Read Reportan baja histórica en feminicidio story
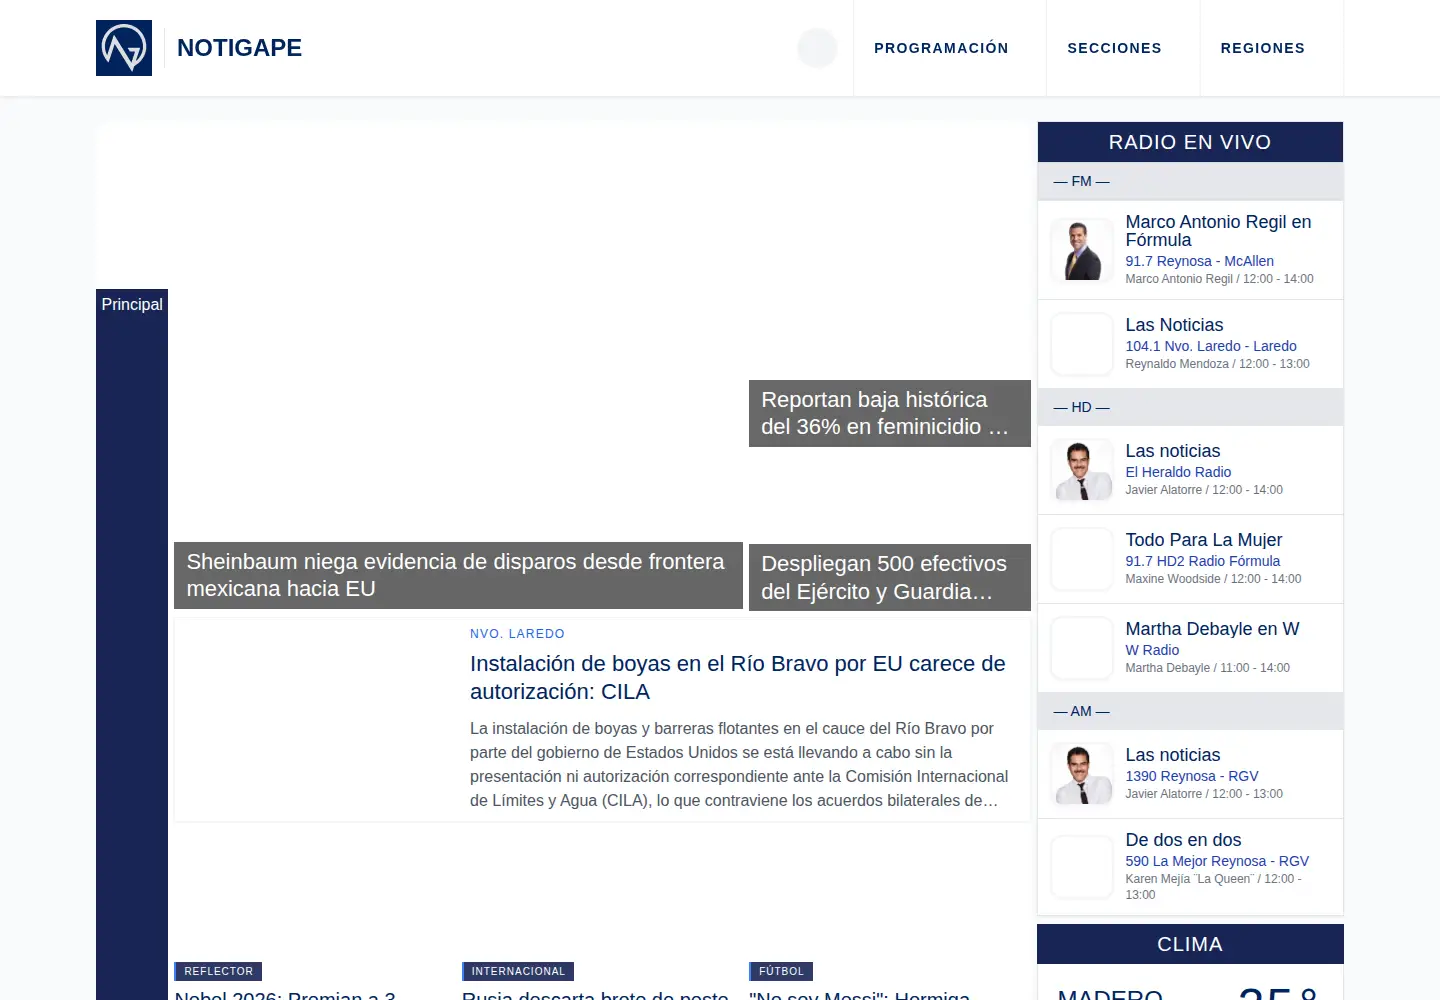This screenshot has width=1440, height=1000. (x=890, y=413)
